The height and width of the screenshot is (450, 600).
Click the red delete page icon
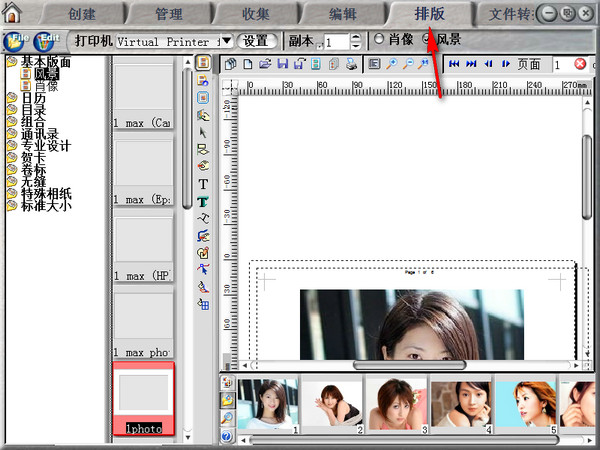(x=581, y=64)
